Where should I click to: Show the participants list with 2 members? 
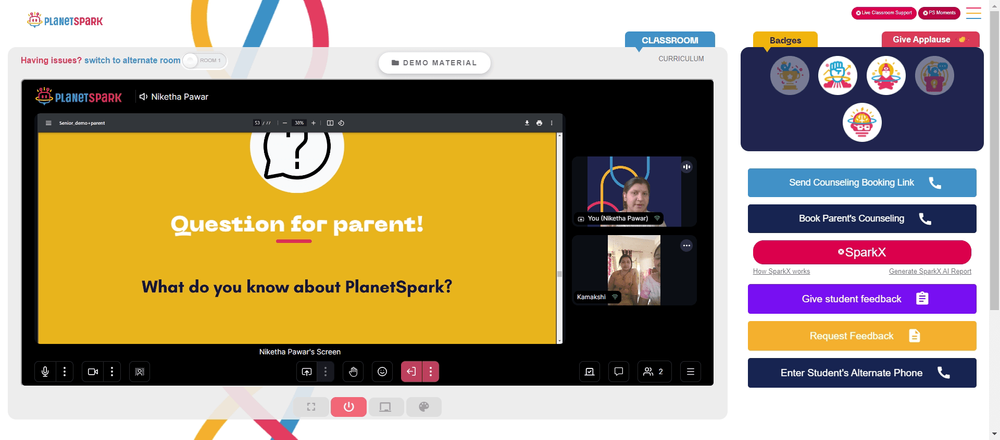[654, 372]
